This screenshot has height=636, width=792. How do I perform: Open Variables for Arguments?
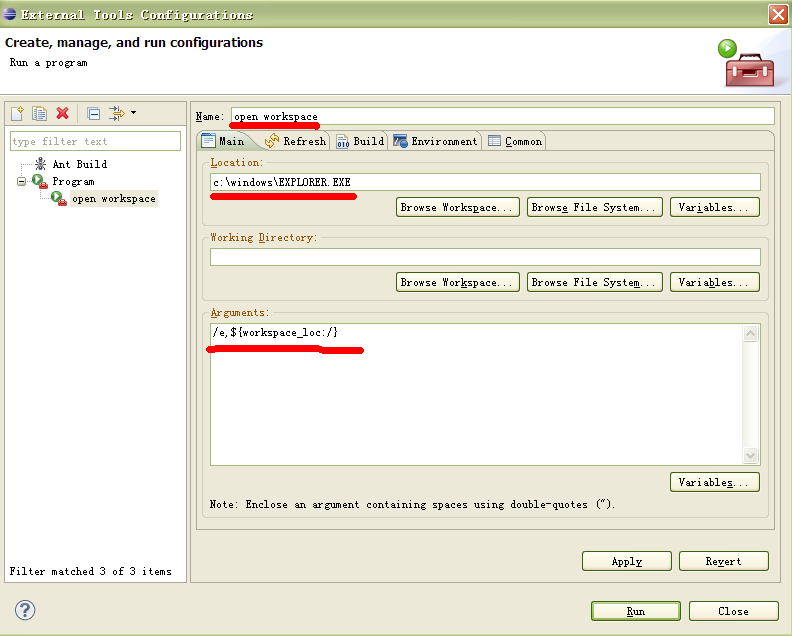point(715,482)
